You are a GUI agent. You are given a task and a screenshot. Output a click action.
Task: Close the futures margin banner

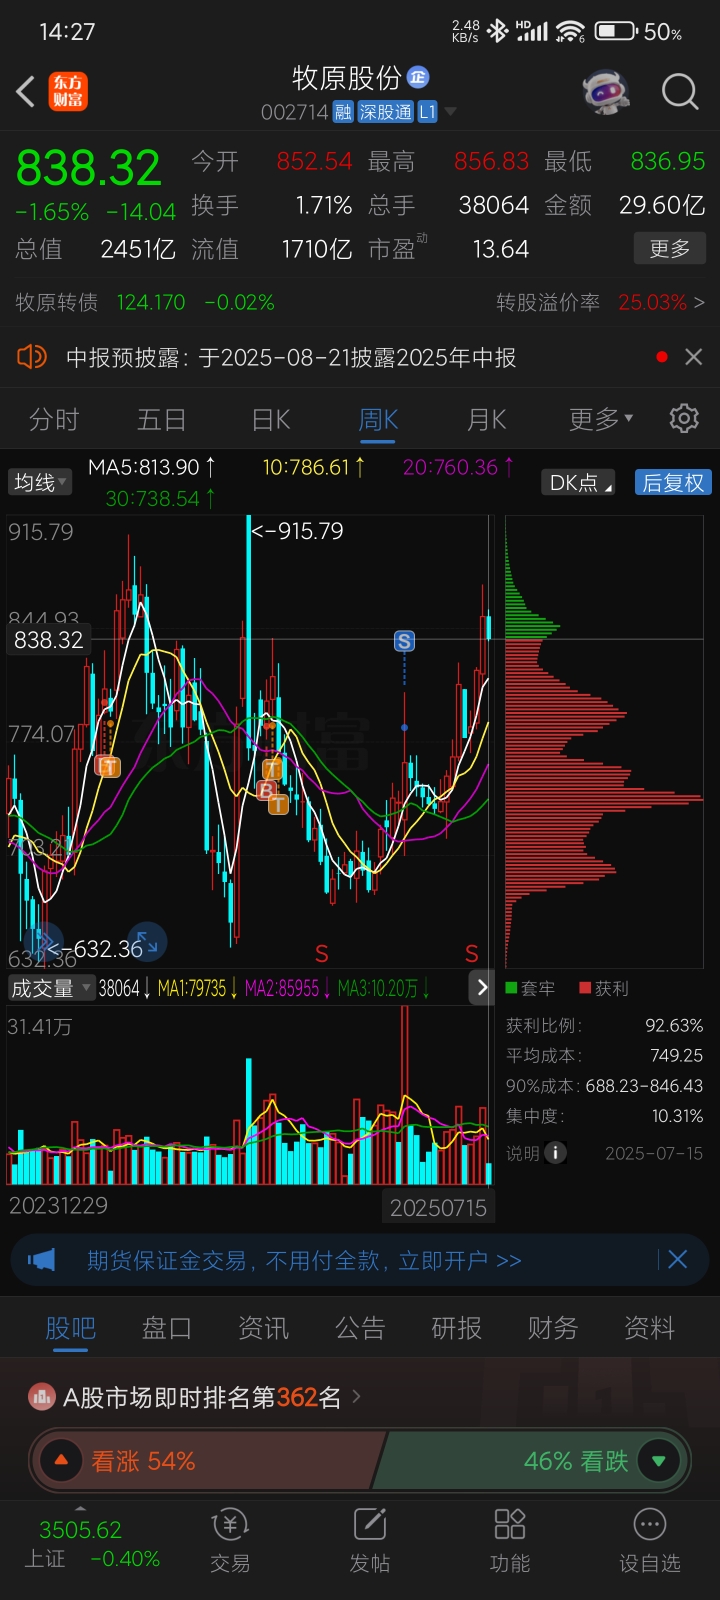(677, 1260)
